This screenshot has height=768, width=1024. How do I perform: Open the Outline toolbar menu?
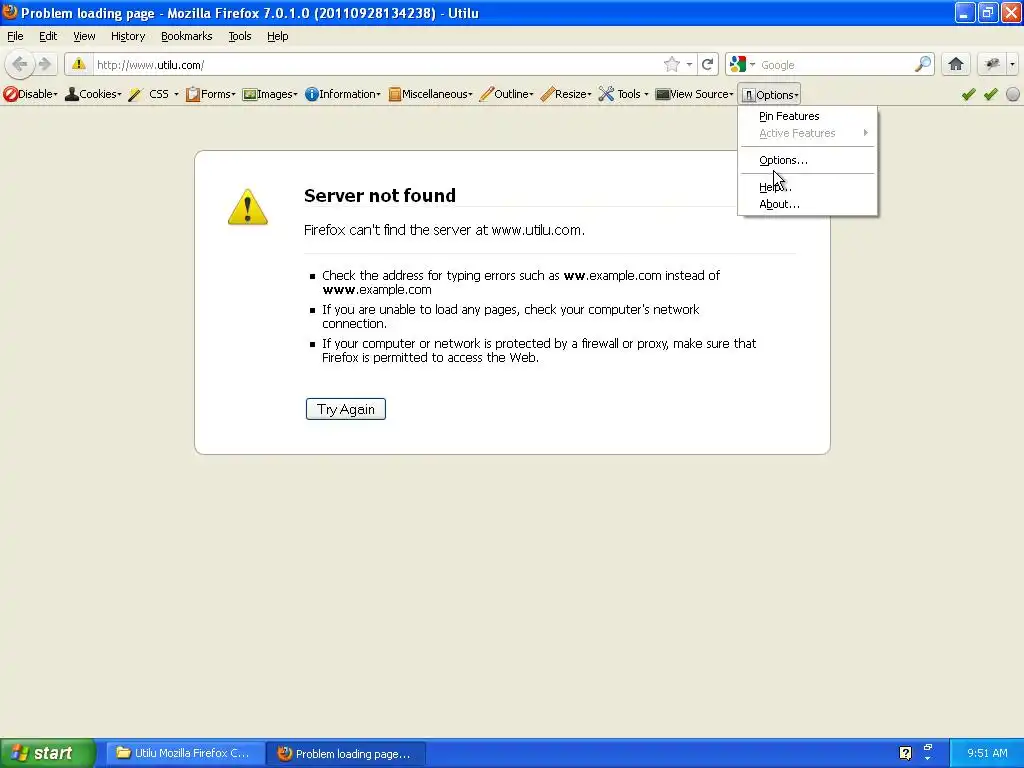tap(506, 94)
